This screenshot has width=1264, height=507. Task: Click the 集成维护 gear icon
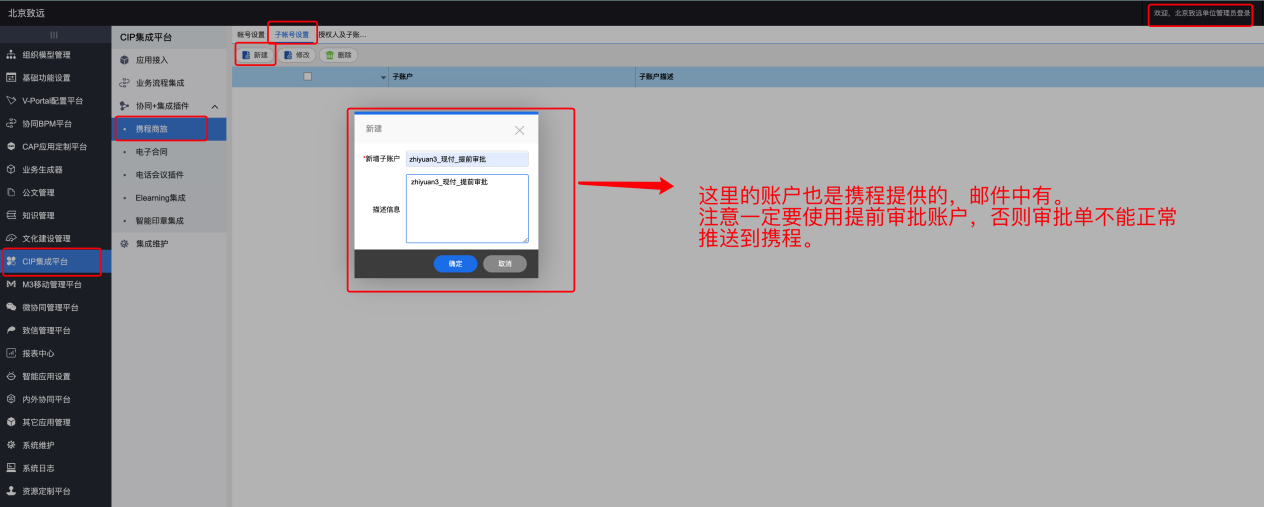(124, 244)
